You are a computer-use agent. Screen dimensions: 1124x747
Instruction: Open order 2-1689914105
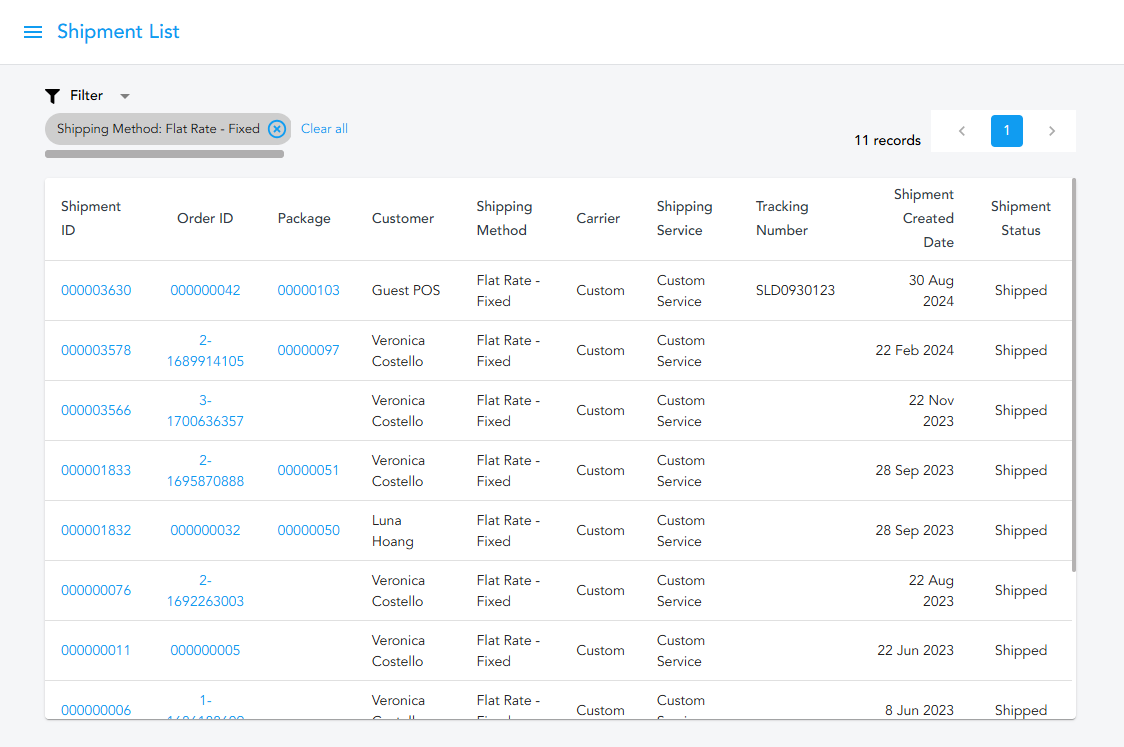pos(205,350)
